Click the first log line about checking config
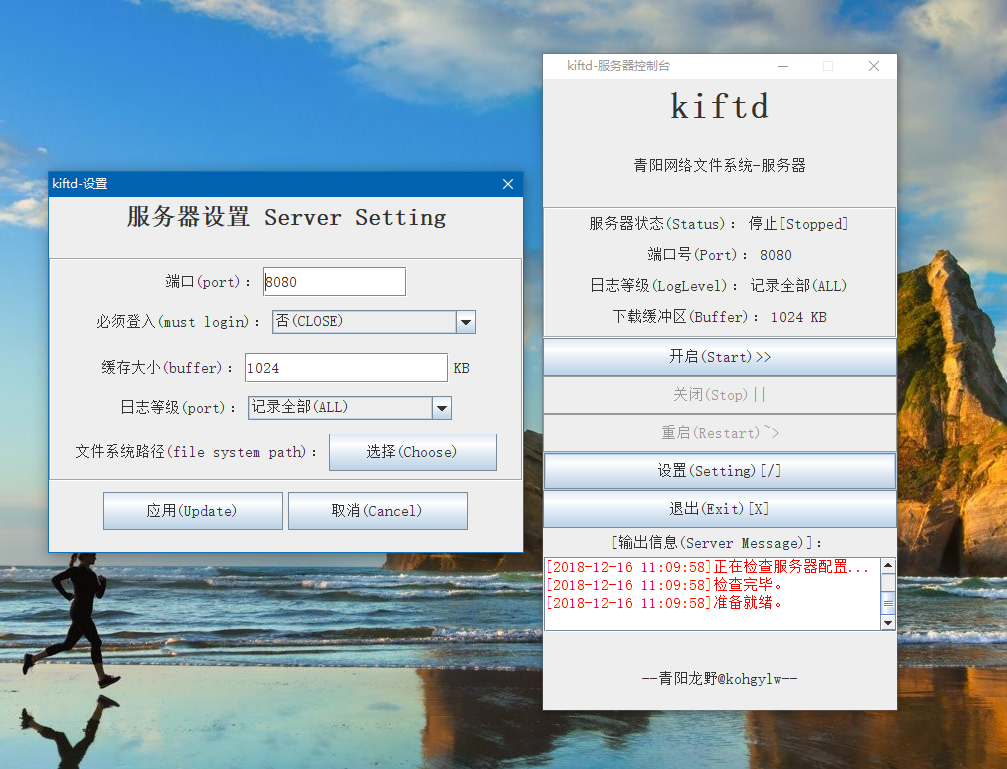The image size is (1007, 769). (x=707, y=567)
